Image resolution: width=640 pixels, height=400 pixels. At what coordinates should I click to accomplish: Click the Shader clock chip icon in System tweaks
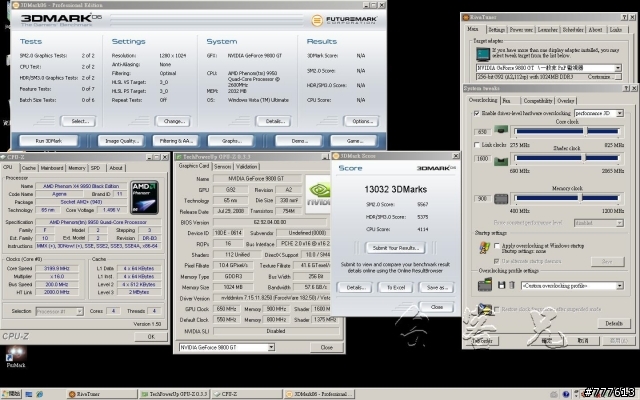pos(501,161)
